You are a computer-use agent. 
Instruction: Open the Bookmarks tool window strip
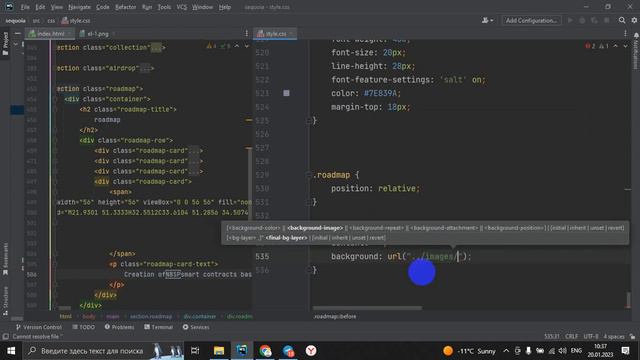click(5, 259)
